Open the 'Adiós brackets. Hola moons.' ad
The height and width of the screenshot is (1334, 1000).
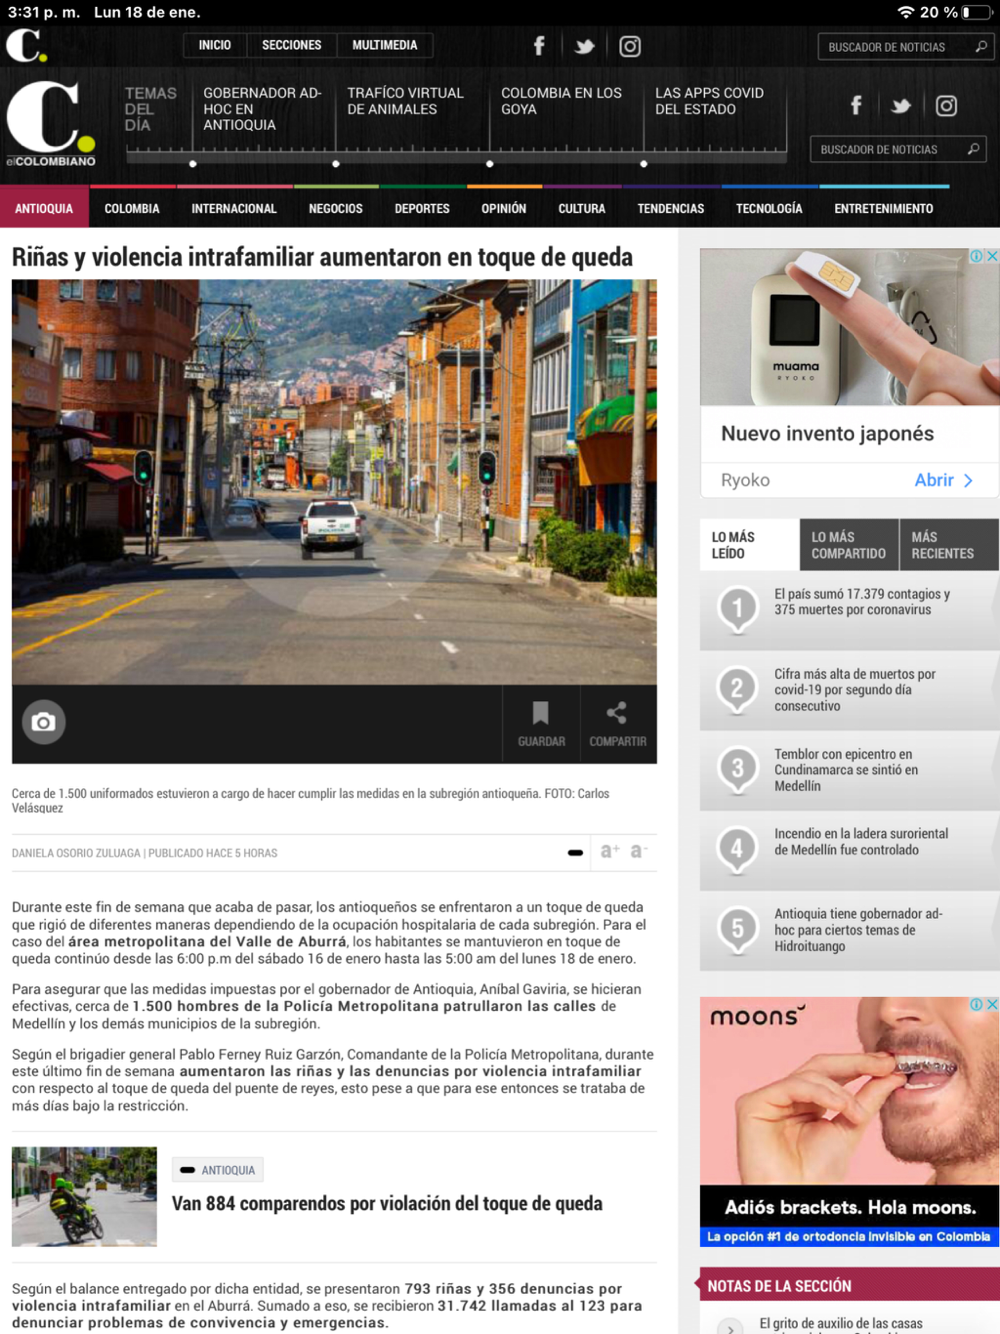point(849,1121)
